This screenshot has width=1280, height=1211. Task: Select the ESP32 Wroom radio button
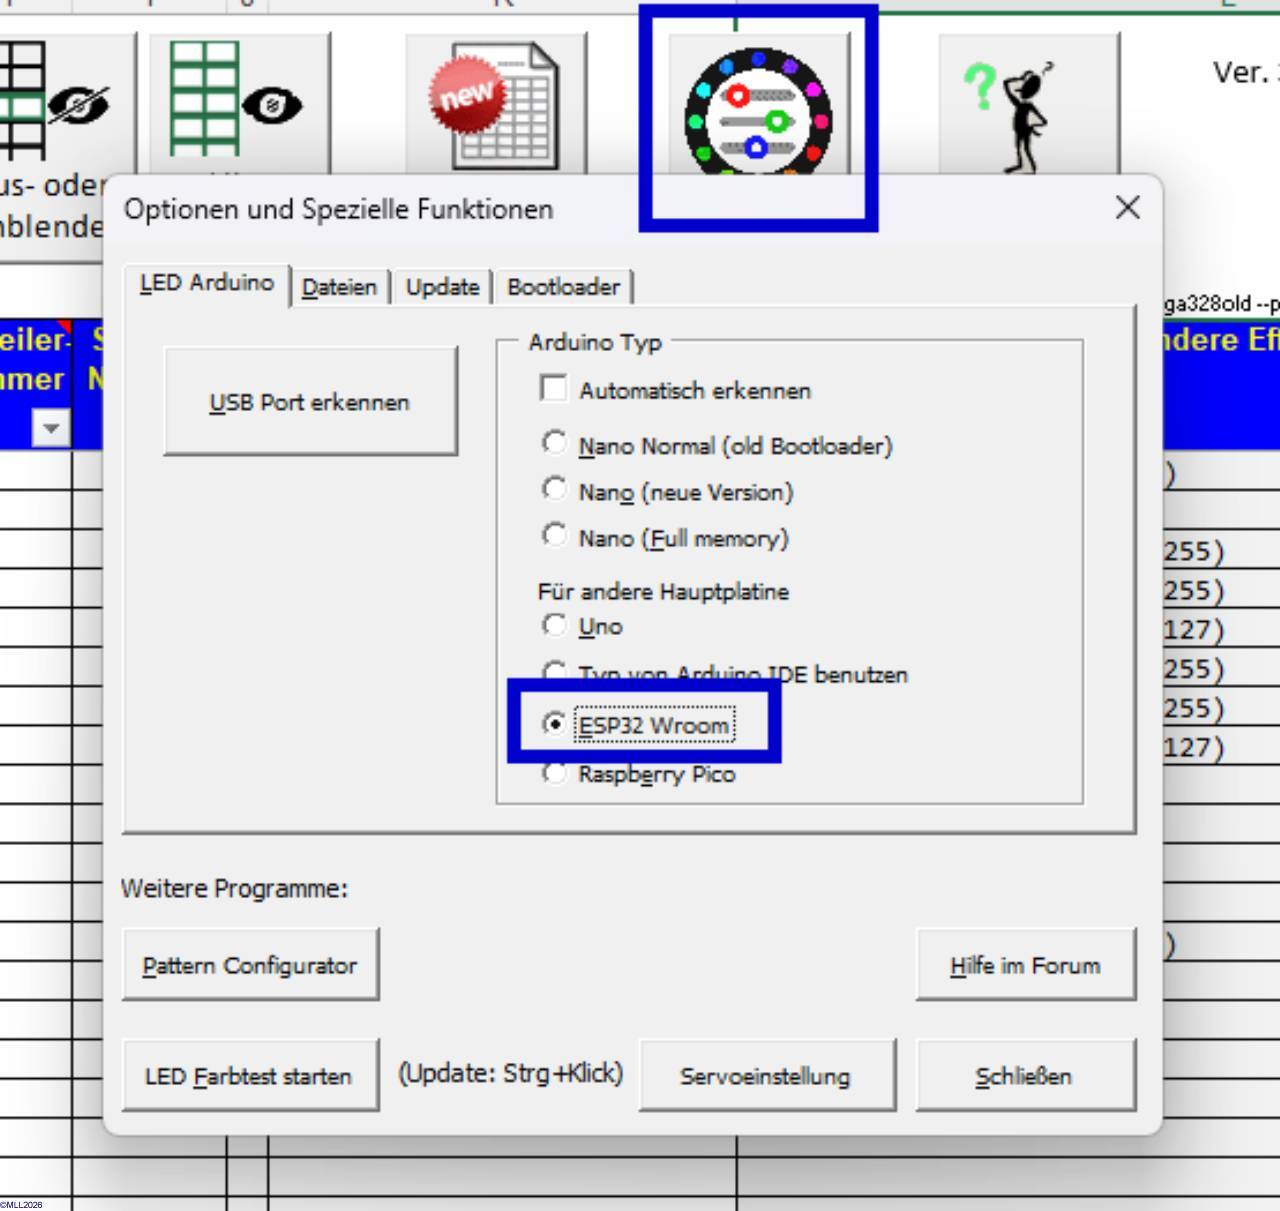pos(554,723)
